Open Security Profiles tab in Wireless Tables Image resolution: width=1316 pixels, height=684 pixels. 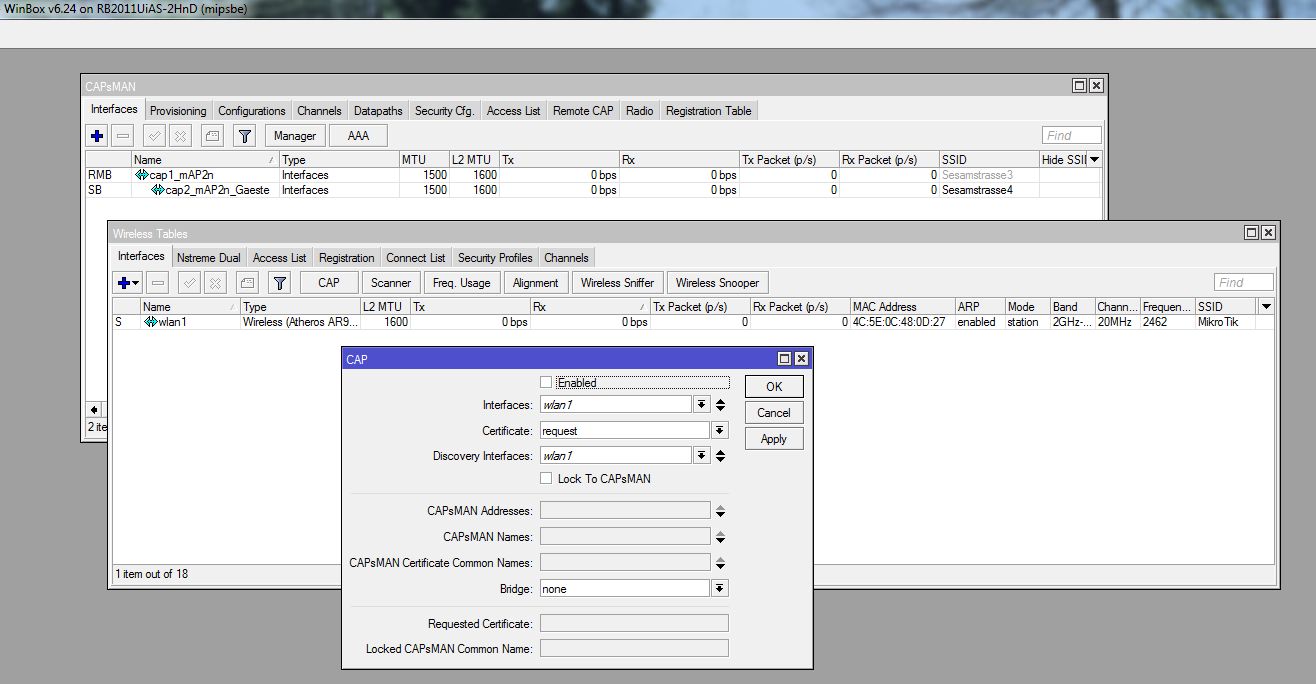[x=495, y=258]
